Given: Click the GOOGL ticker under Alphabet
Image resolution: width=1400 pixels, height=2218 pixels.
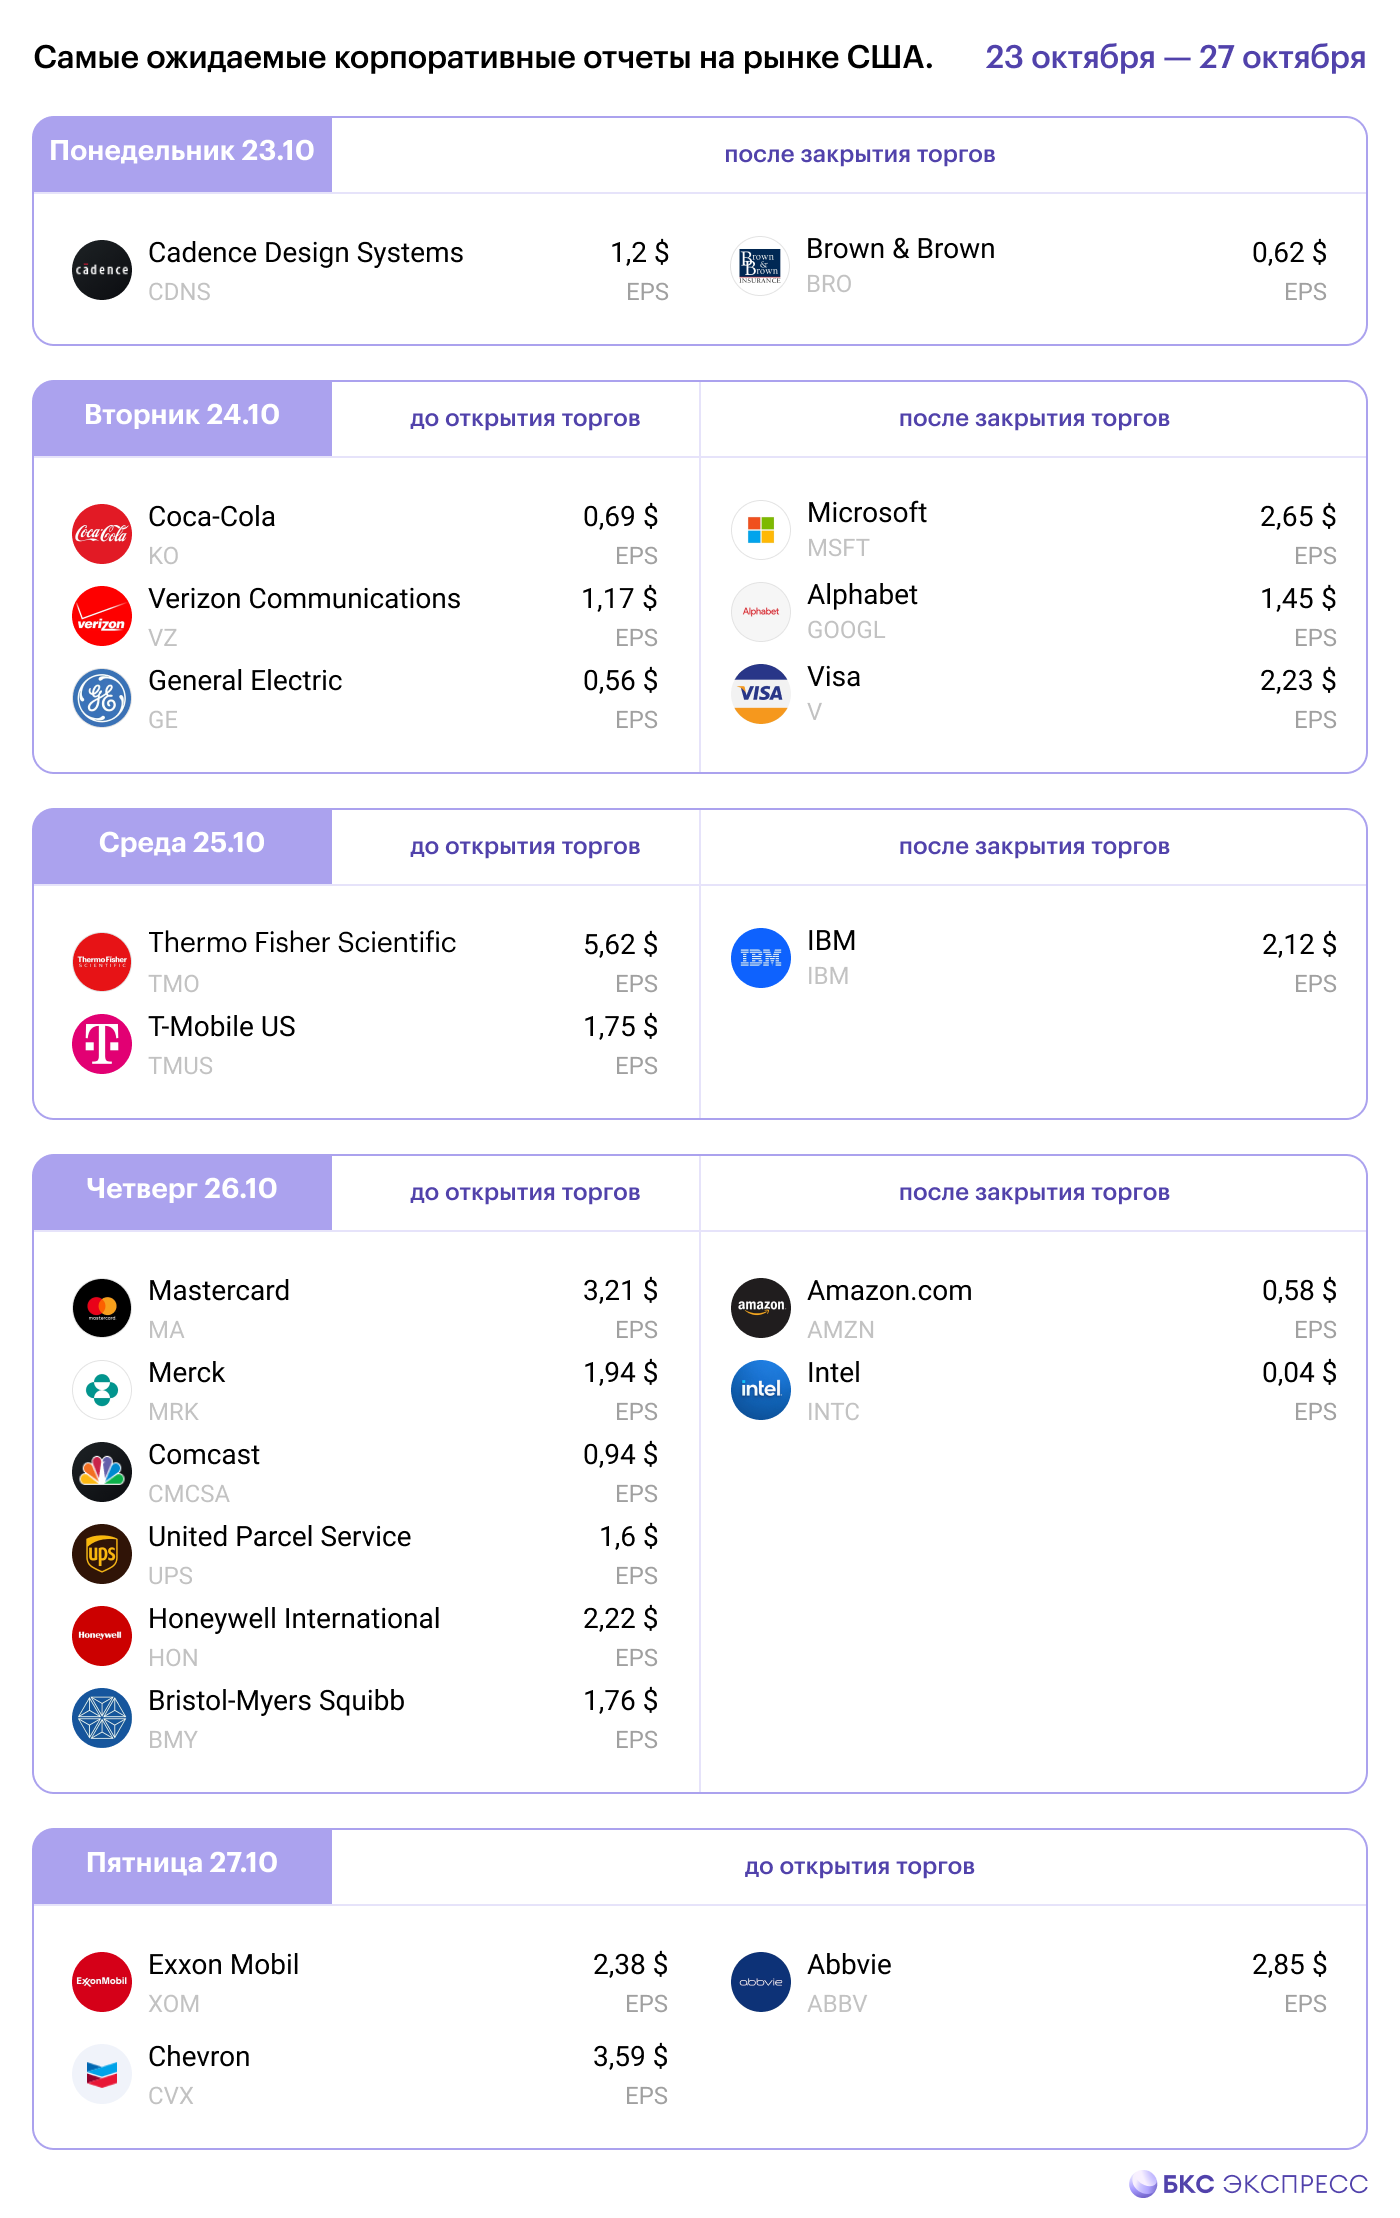Looking at the screenshot, I should (x=846, y=630).
